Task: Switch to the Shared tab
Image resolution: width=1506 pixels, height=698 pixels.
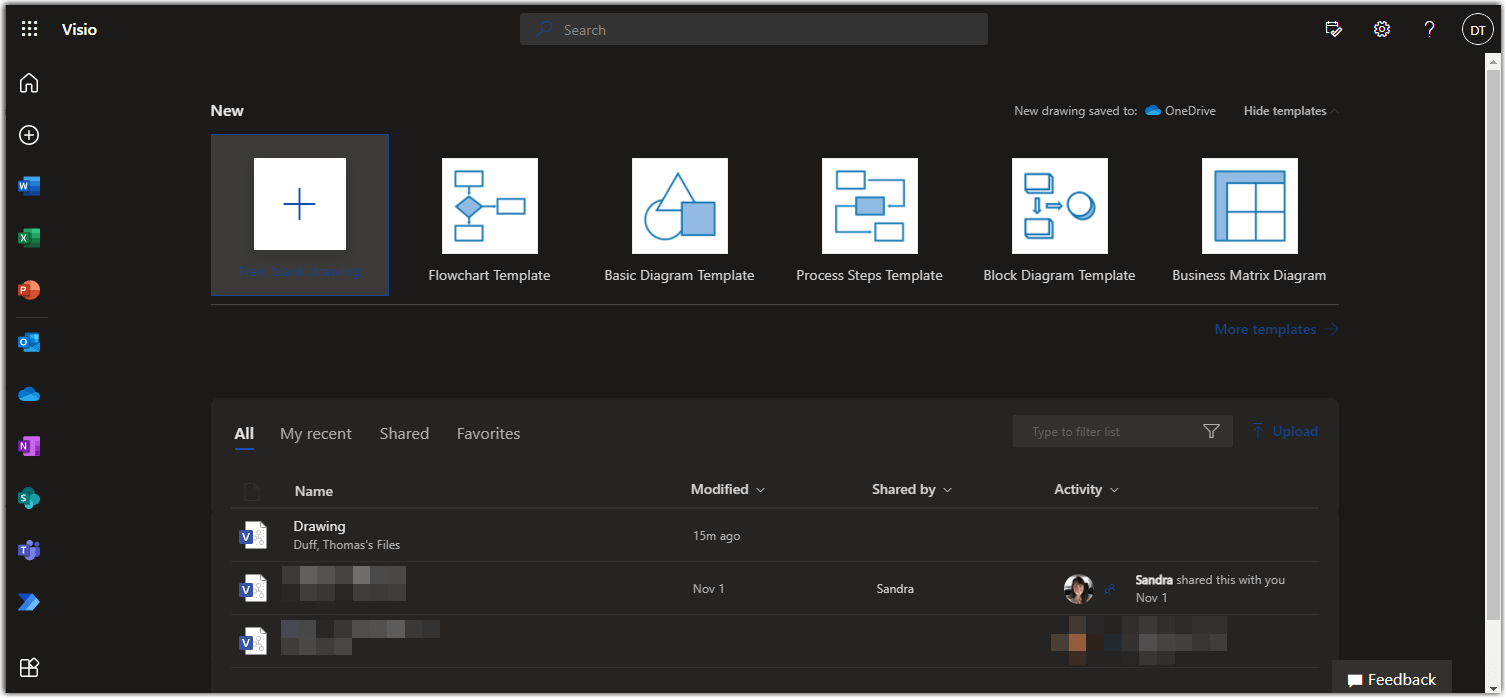Action: coord(404,433)
